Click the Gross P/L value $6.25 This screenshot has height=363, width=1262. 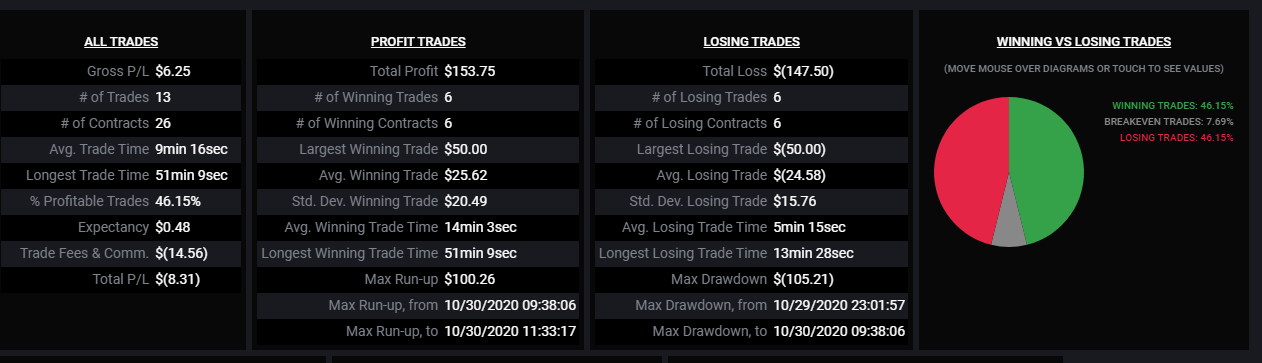[x=173, y=72]
